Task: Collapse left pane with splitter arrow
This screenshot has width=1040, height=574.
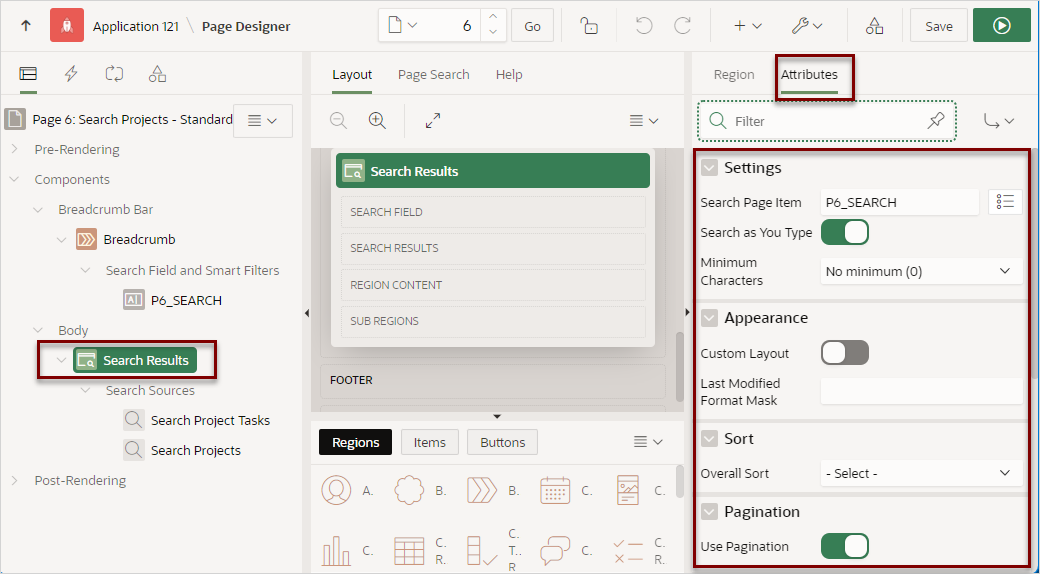Action: click(x=306, y=313)
